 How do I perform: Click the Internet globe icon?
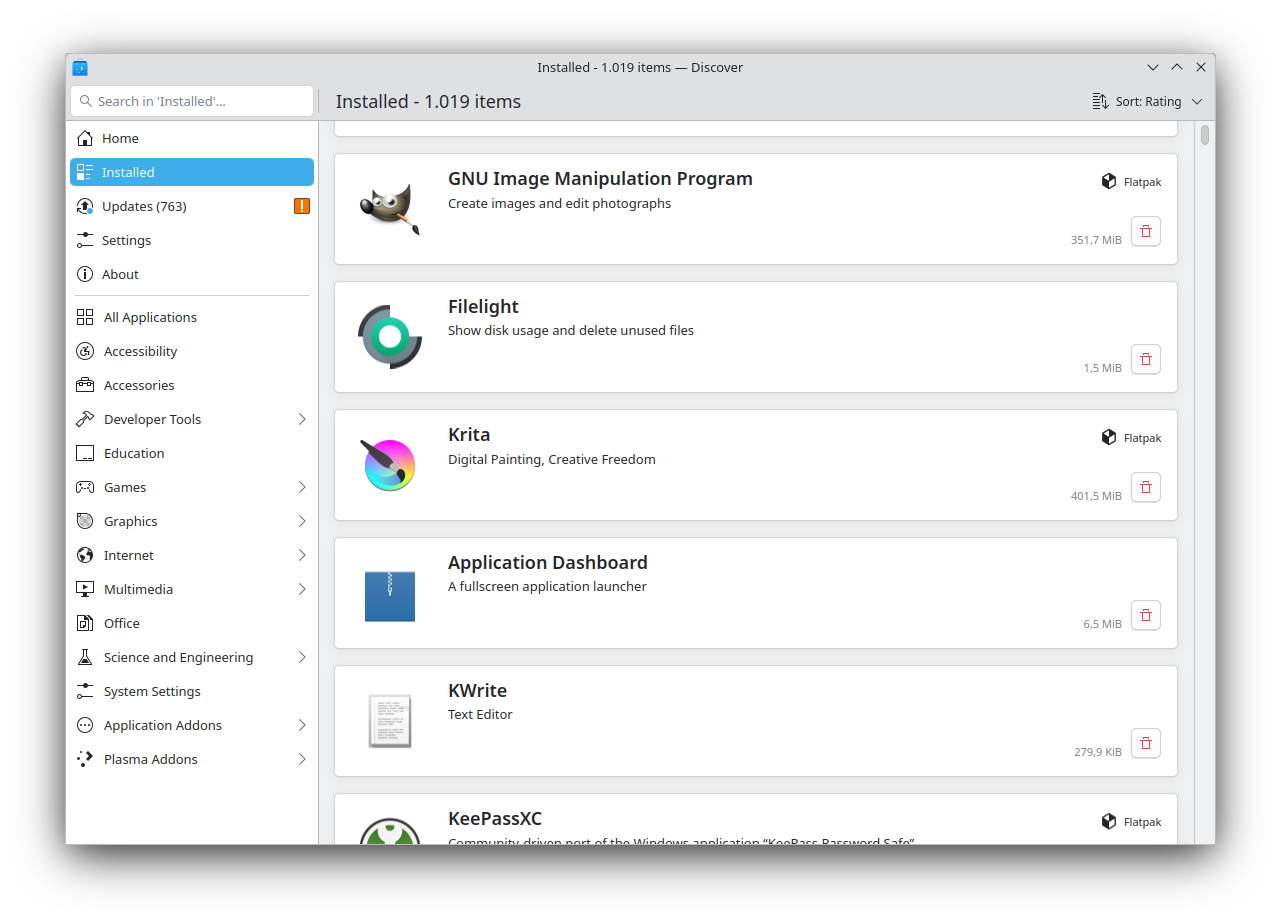pos(85,555)
